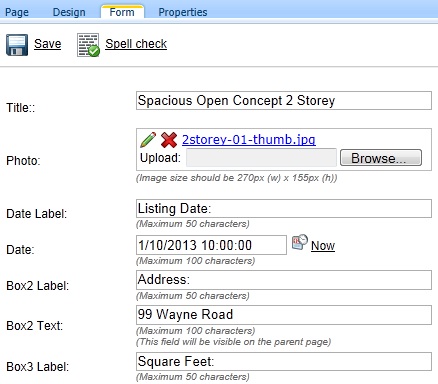Screen dimensions: 438x384
Task: Edit the Date Label field
Action: pyautogui.click(x=284, y=209)
